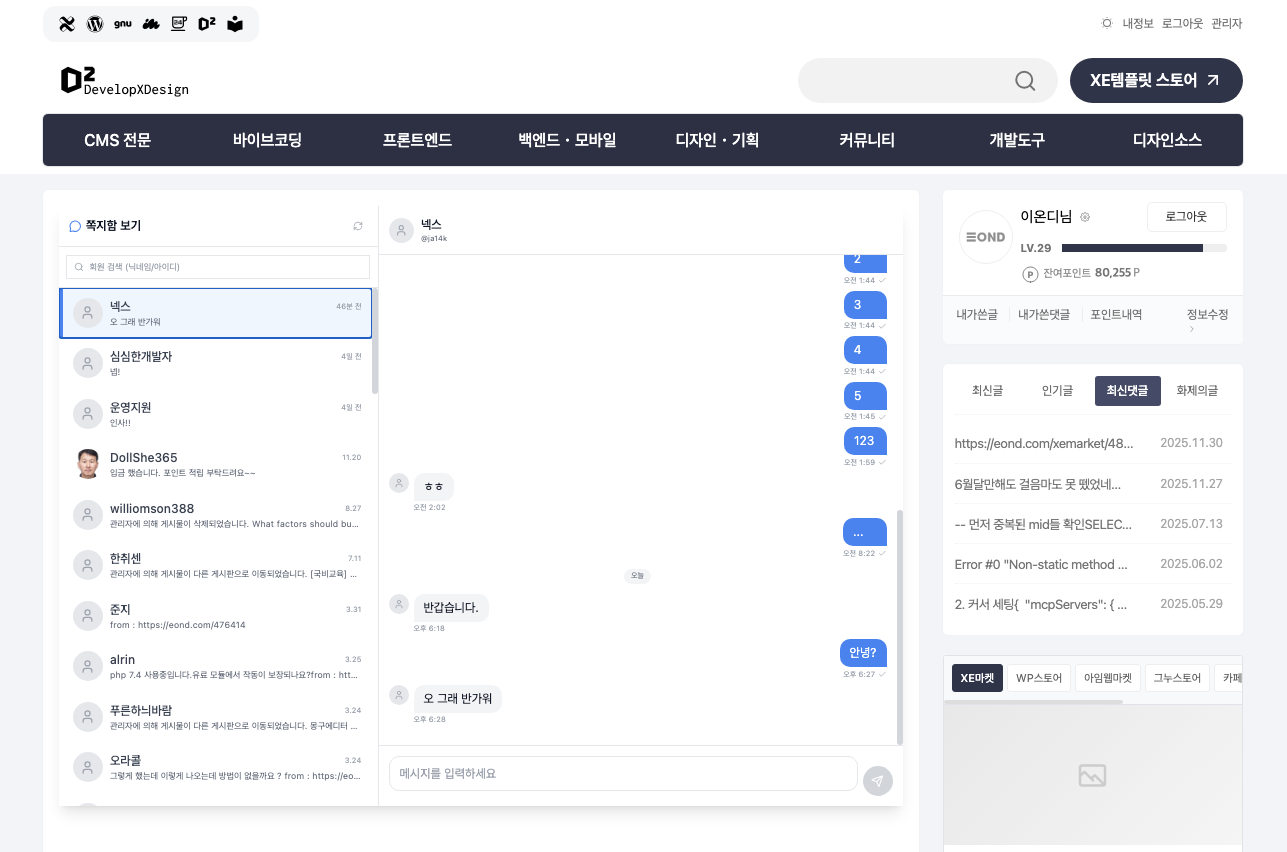Send message with paper plane icon
The height and width of the screenshot is (852, 1287).
tap(877, 781)
